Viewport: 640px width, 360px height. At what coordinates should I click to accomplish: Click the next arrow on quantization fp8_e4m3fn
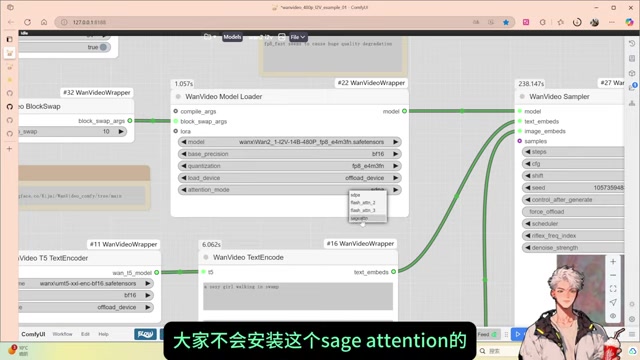pos(396,166)
